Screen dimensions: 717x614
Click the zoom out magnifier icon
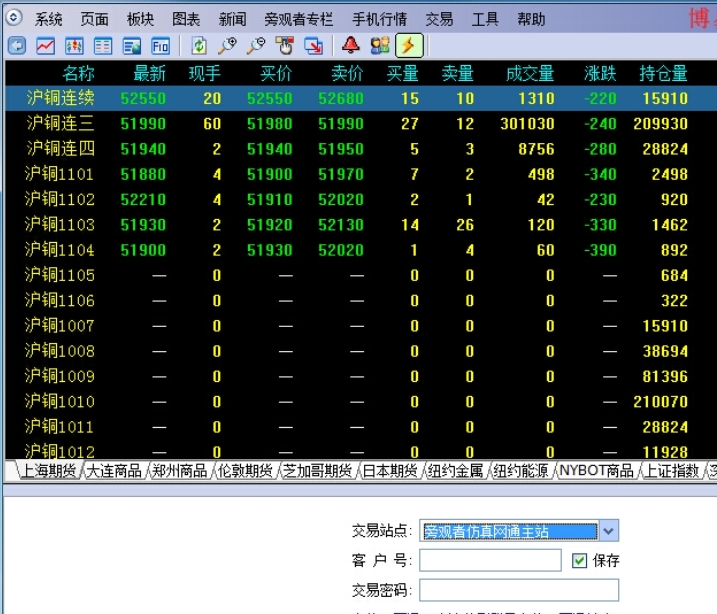click(256, 46)
